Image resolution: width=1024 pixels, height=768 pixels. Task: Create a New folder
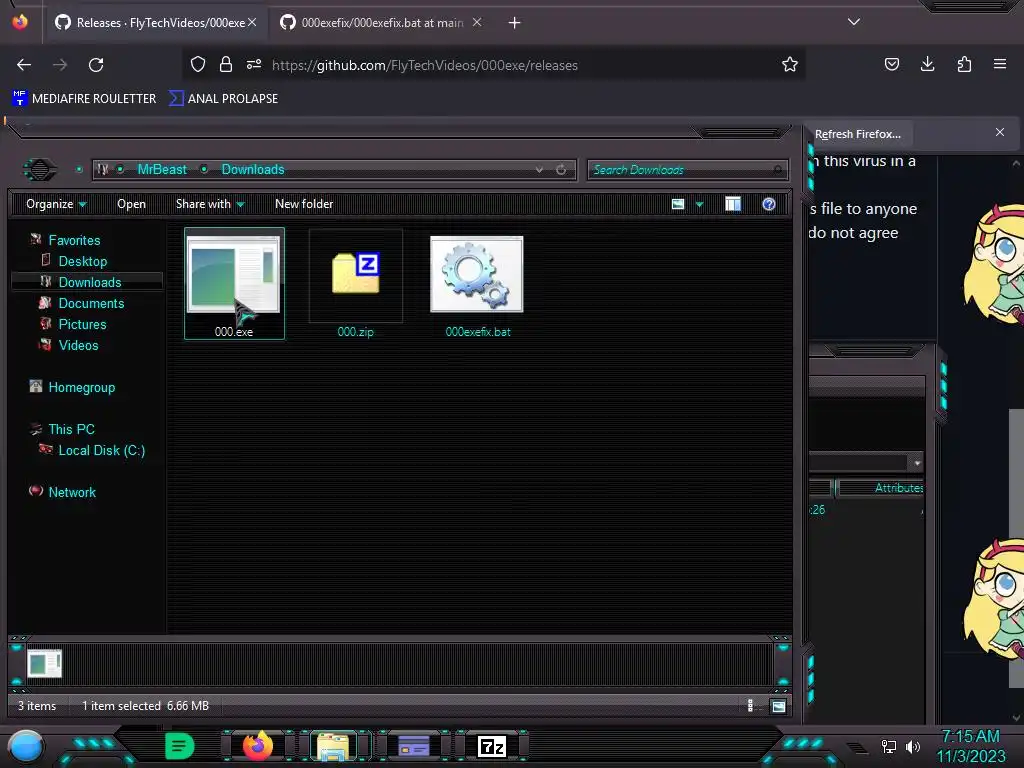point(304,204)
